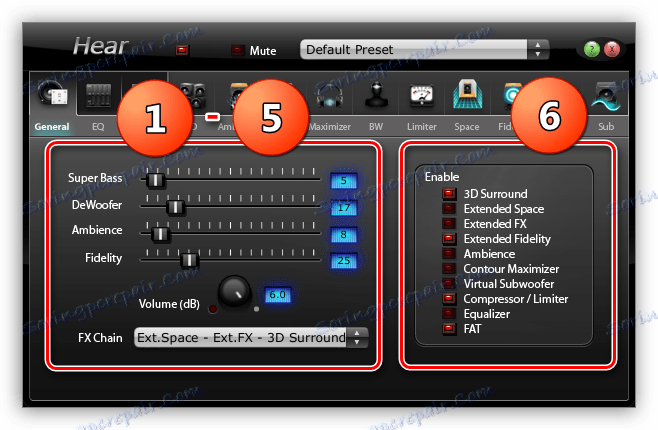Toggle the FAT effect
This screenshot has width=658, height=430.
(449, 328)
